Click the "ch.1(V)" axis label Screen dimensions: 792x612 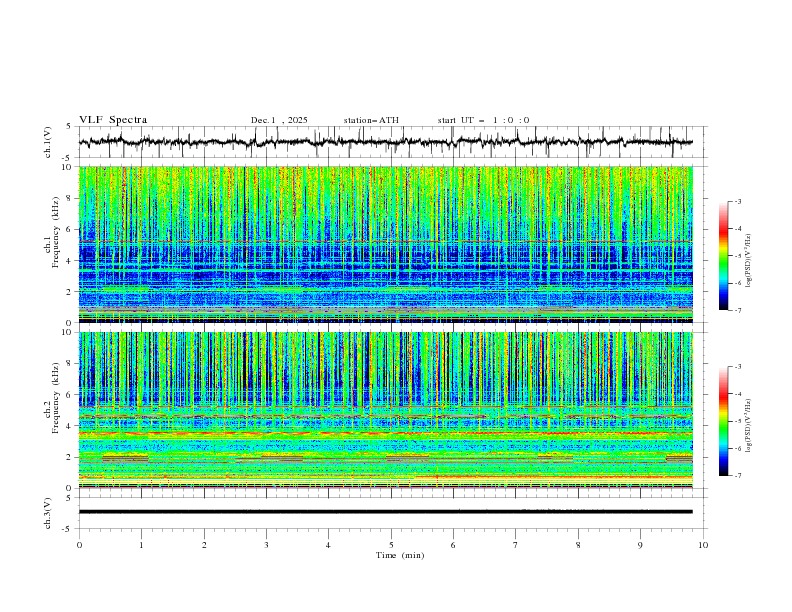[48, 142]
